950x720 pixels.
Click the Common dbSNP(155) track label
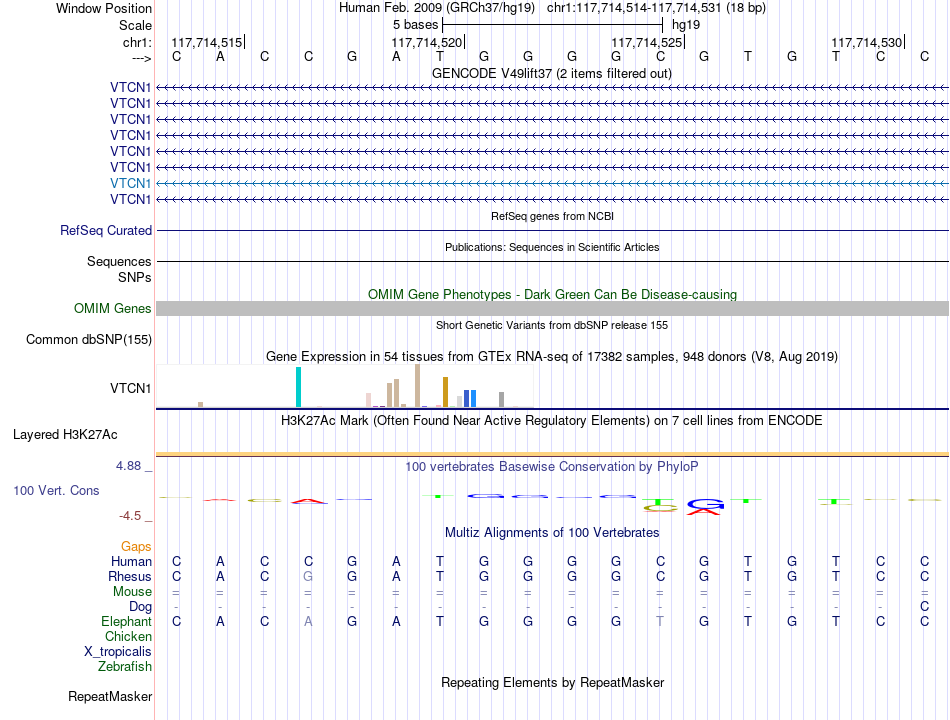(88, 339)
